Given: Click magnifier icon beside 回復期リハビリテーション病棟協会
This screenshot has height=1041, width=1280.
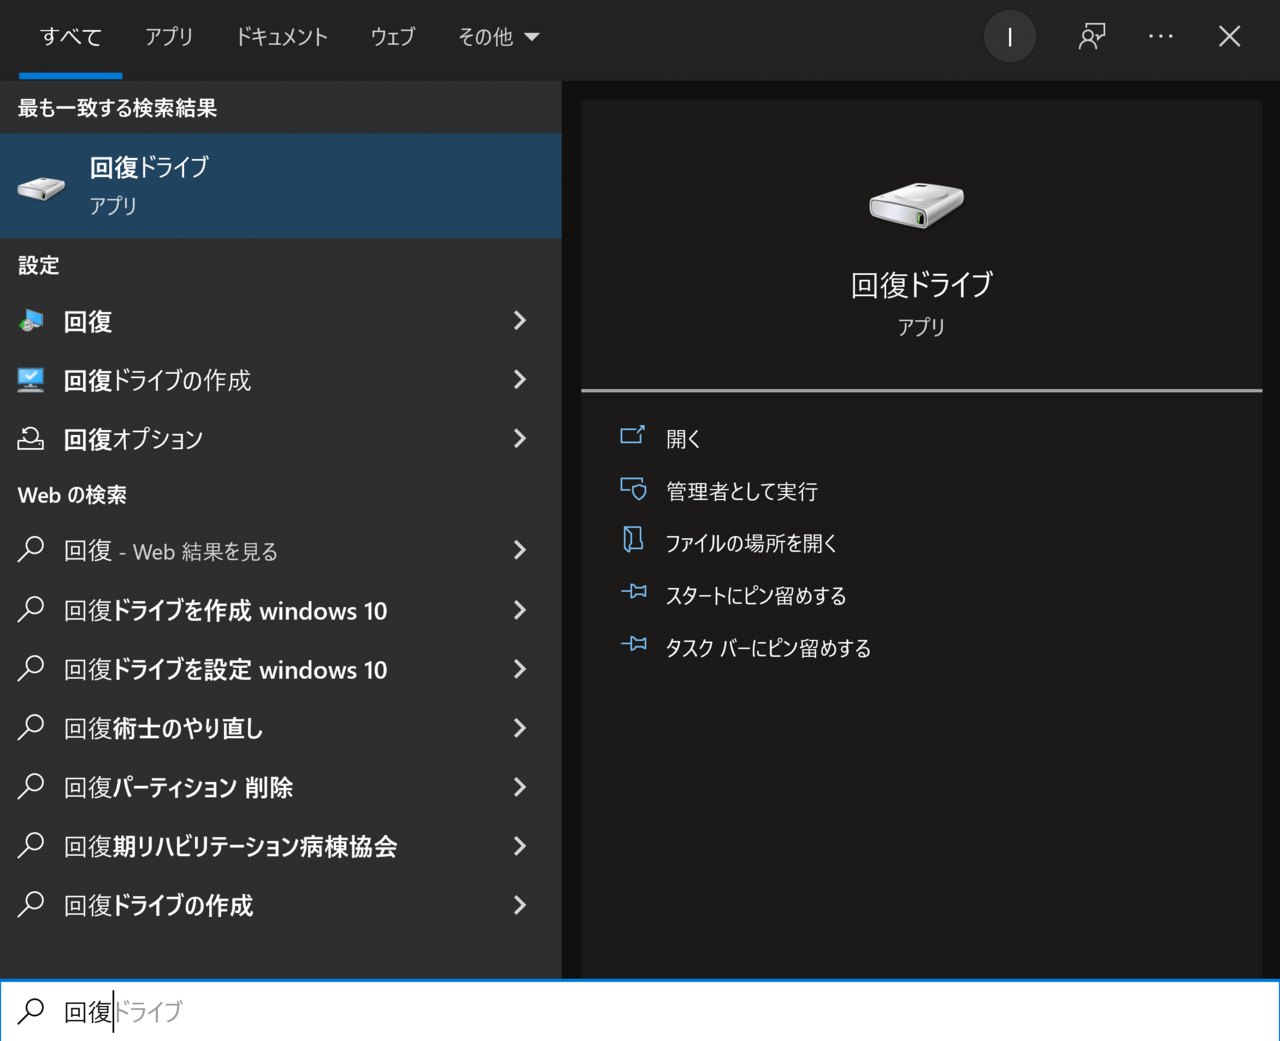Looking at the screenshot, I should (x=31, y=844).
